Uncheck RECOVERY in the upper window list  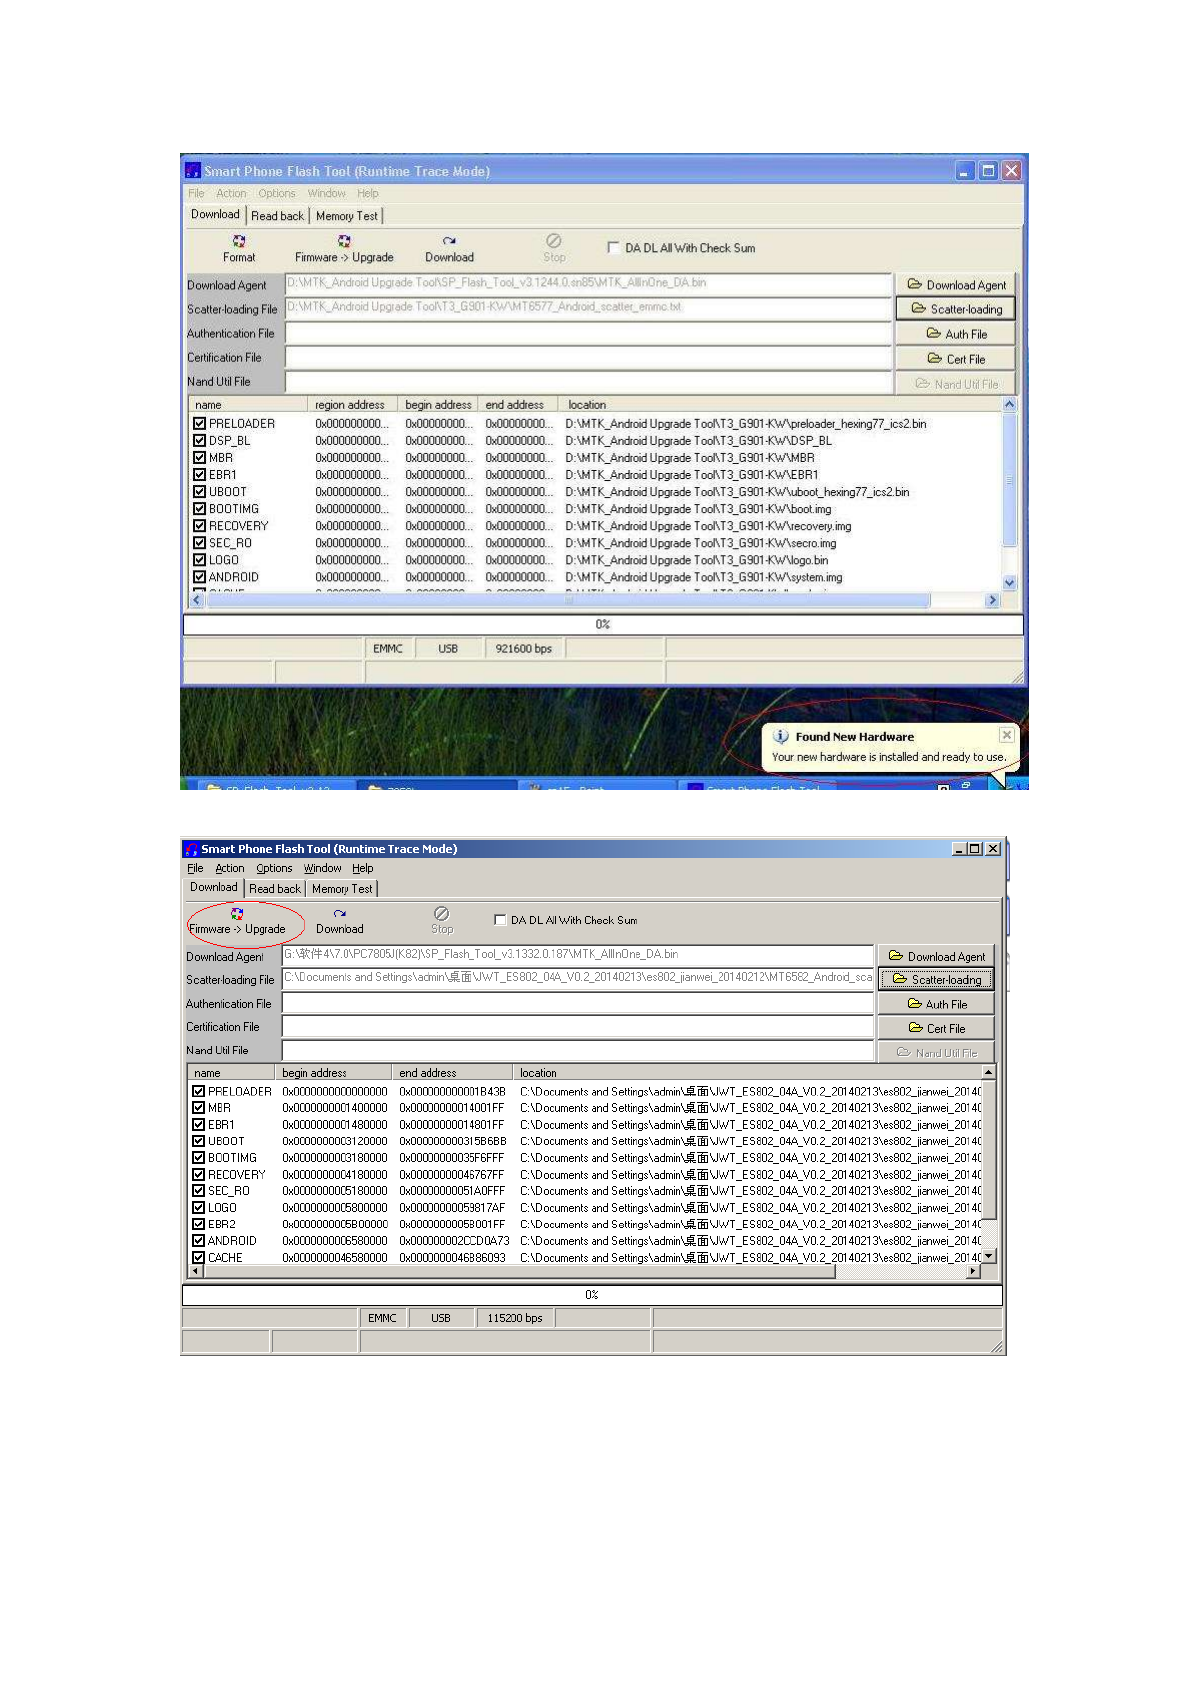[199, 526]
